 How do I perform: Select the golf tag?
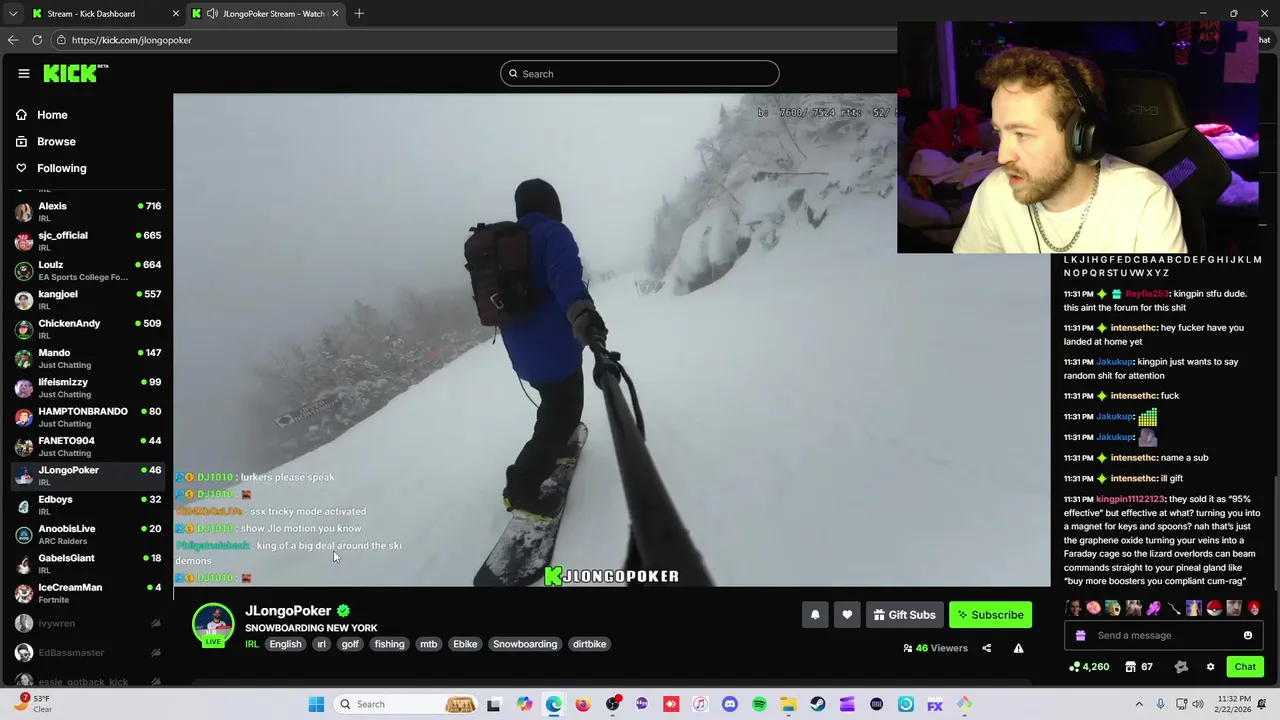tap(350, 644)
